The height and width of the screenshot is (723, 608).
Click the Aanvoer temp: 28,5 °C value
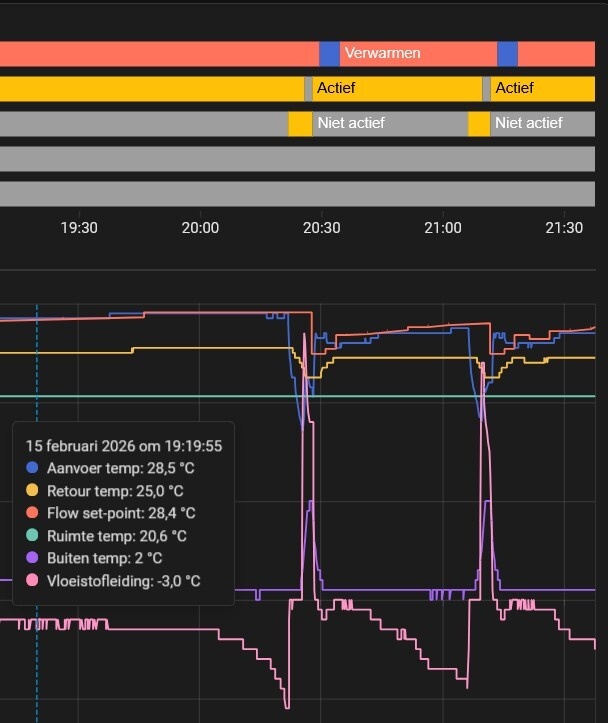tap(121, 468)
